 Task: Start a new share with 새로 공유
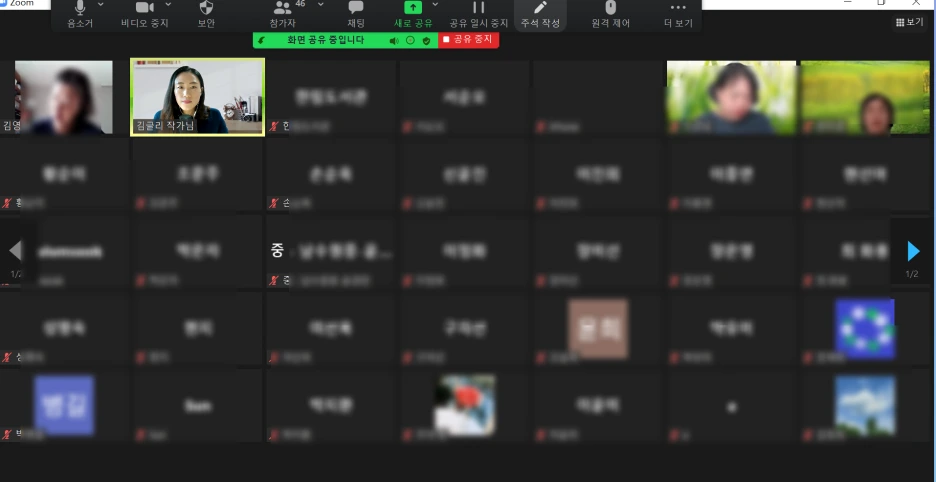(x=412, y=15)
